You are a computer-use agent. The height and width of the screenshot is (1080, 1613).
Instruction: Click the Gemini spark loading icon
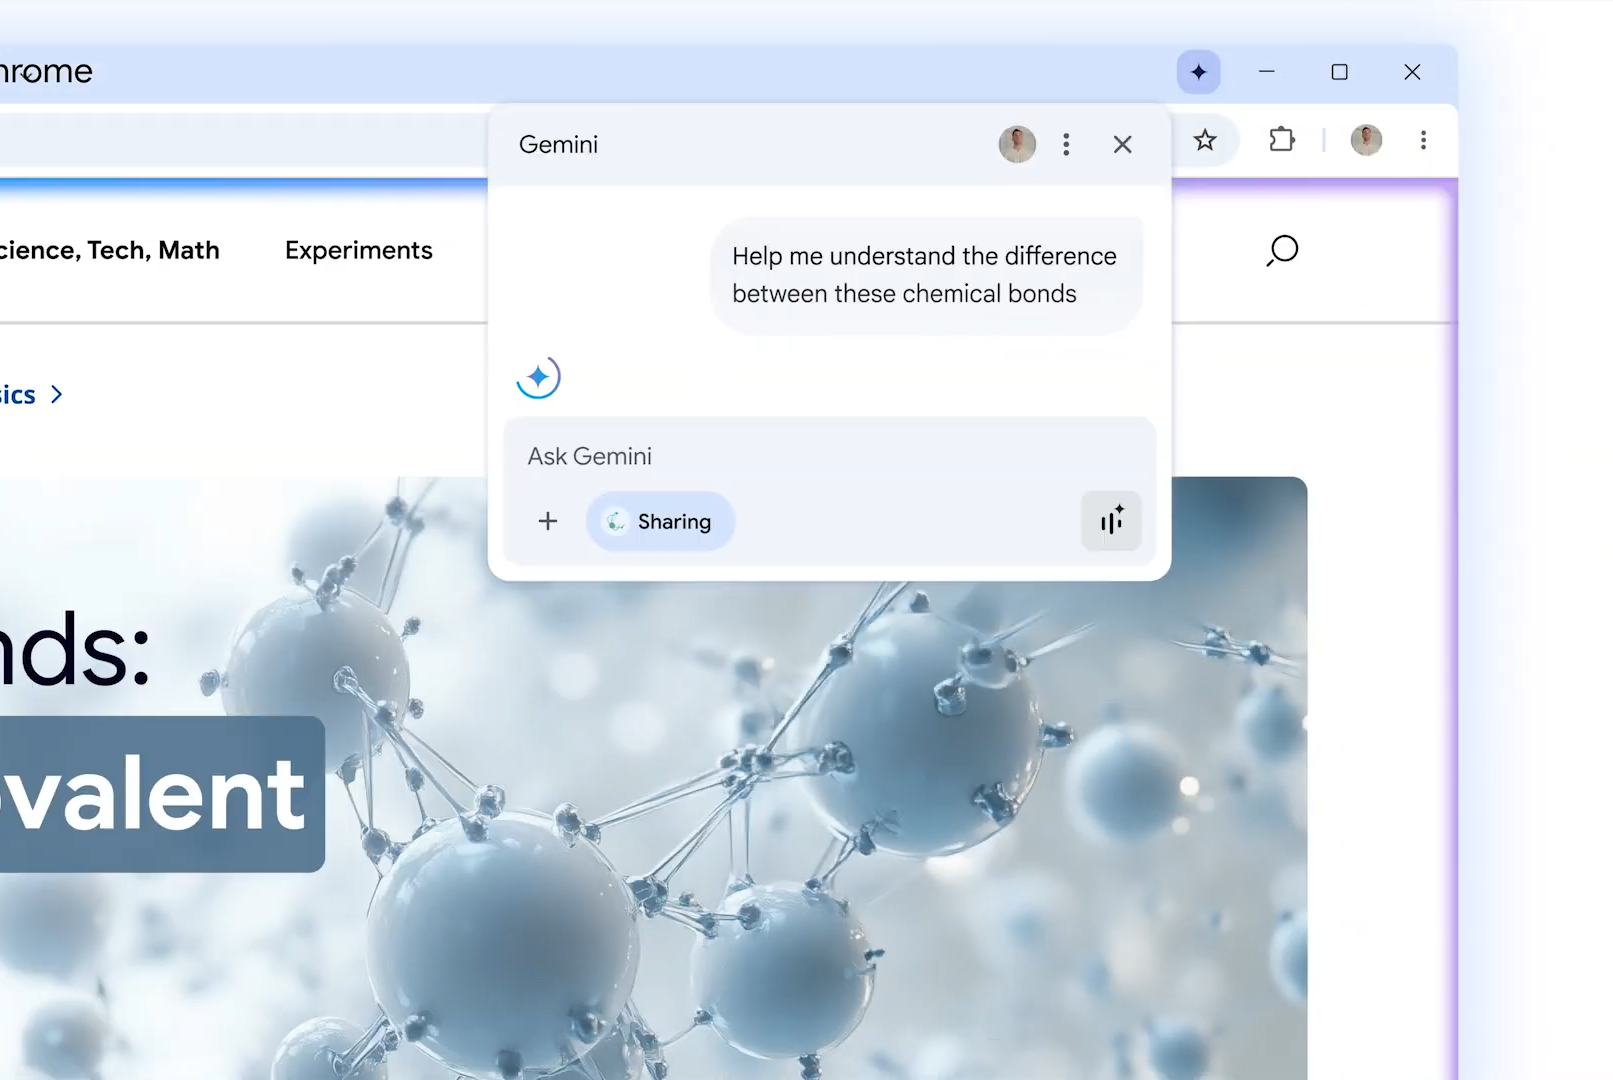(538, 377)
